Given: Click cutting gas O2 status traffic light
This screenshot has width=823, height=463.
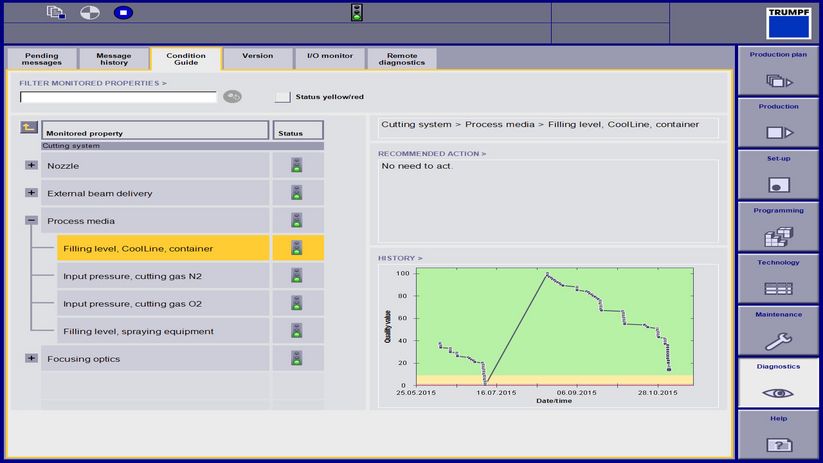Looking at the screenshot, I should click(x=297, y=303).
